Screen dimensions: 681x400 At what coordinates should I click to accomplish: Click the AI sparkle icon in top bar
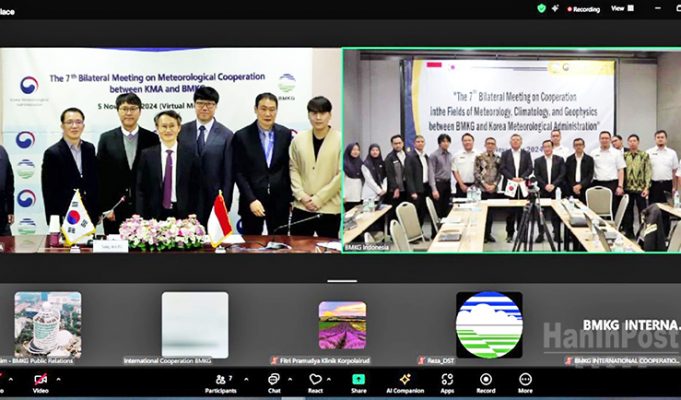[x=556, y=8]
